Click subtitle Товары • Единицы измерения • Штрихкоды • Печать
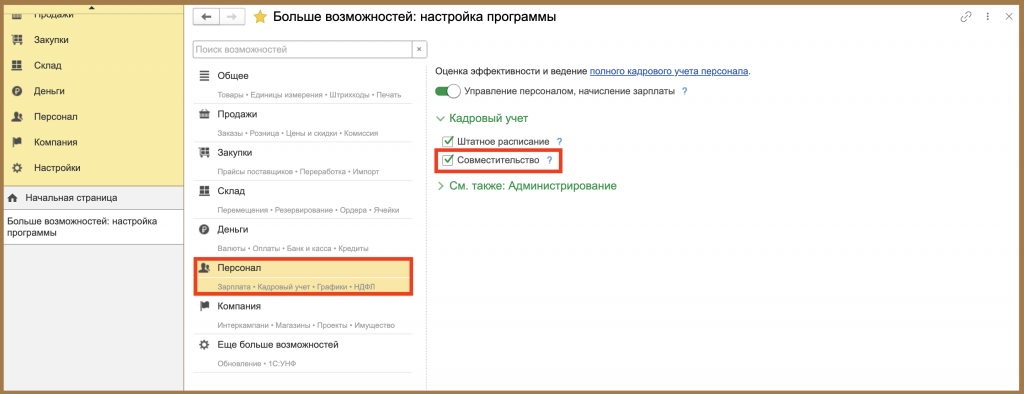Screen dimensions: 1024x394 click(309, 95)
